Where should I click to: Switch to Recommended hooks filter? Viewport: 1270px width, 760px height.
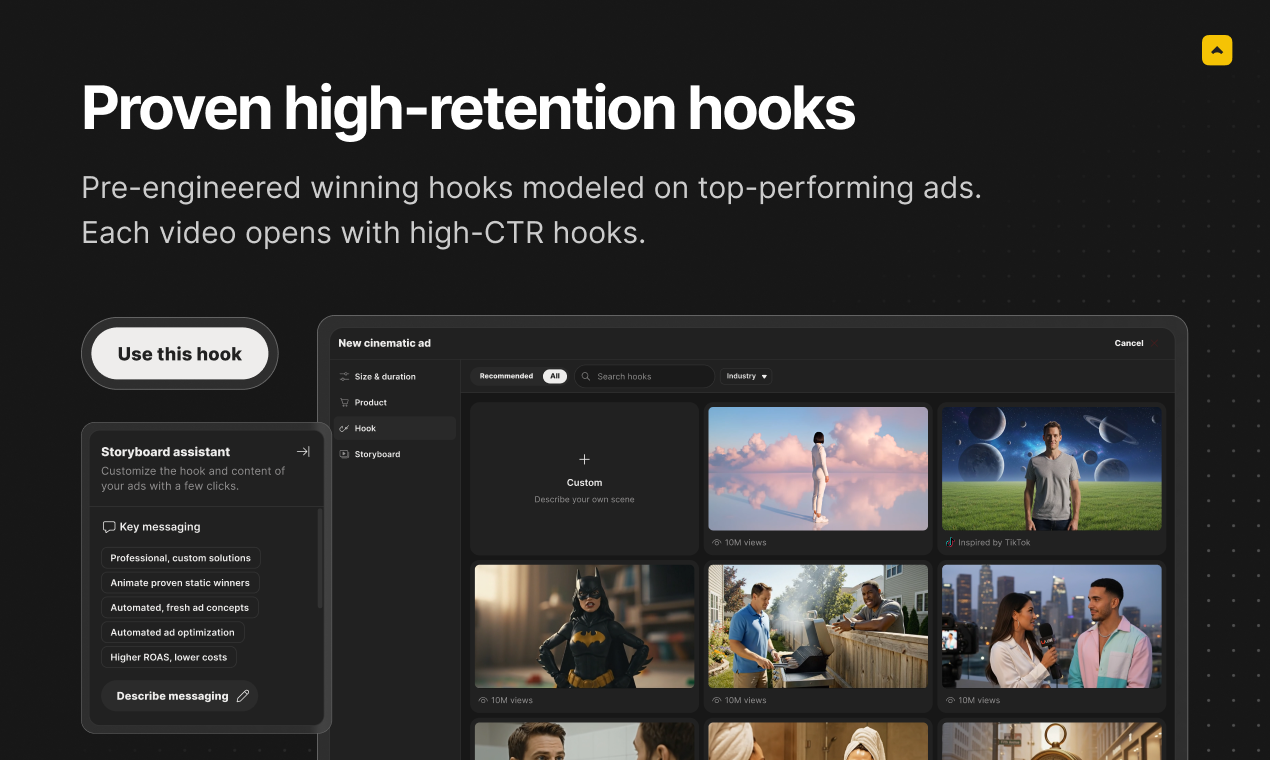[506, 376]
